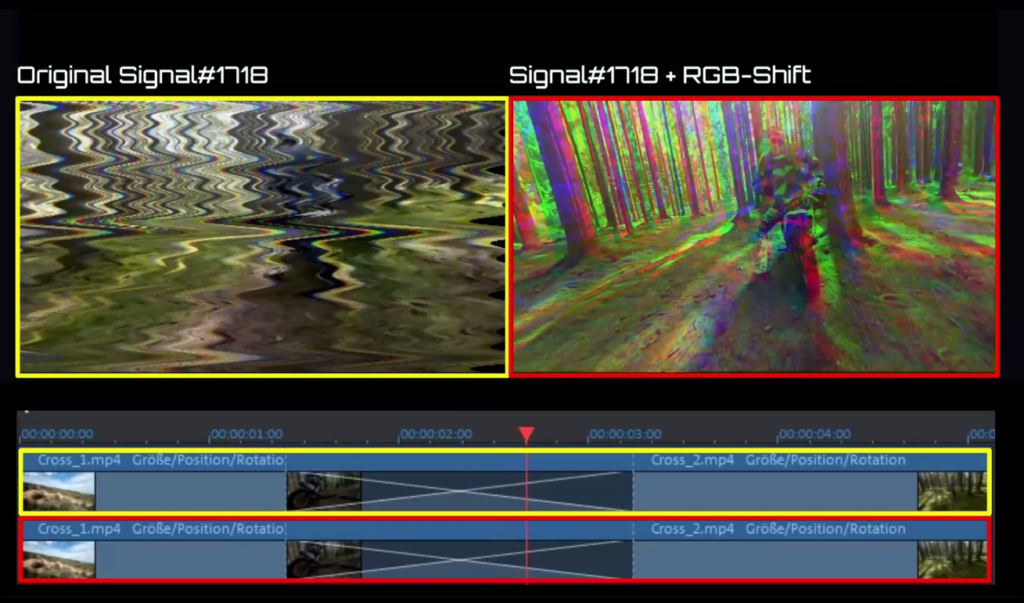Click the 00:00:01:00 timecode on the ruler

pos(246,434)
